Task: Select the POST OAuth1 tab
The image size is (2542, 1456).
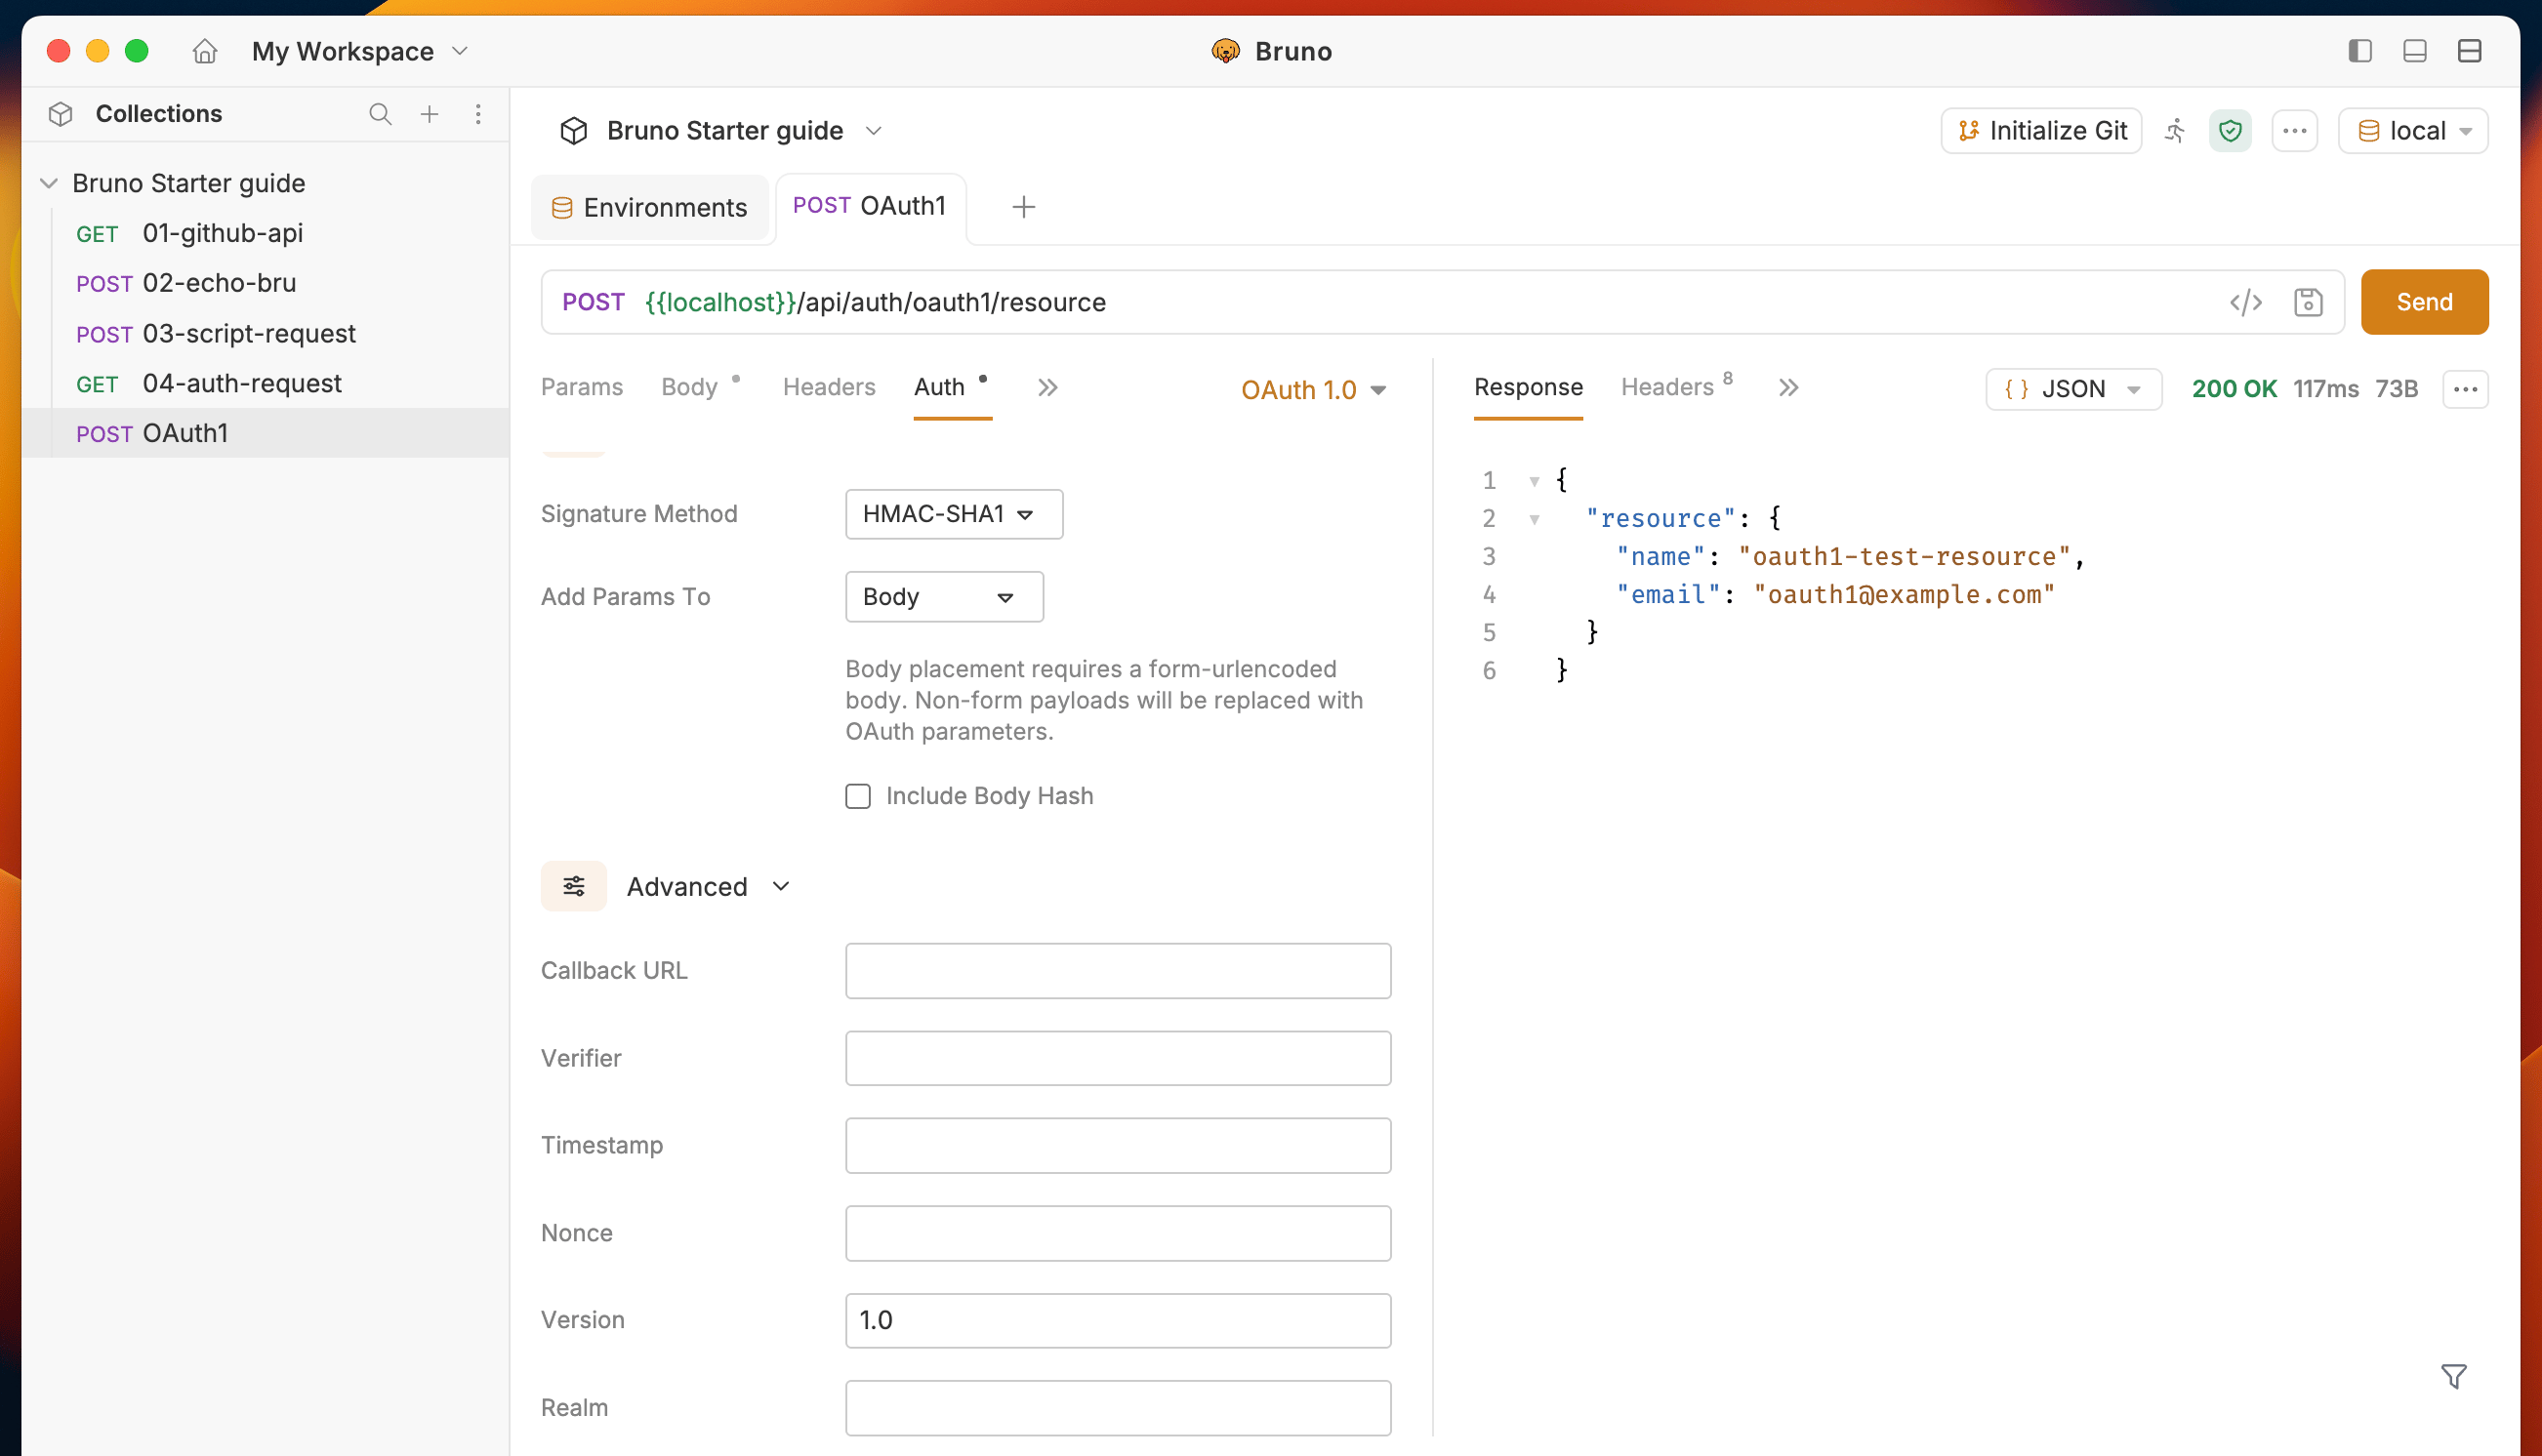Action: [x=869, y=206]
